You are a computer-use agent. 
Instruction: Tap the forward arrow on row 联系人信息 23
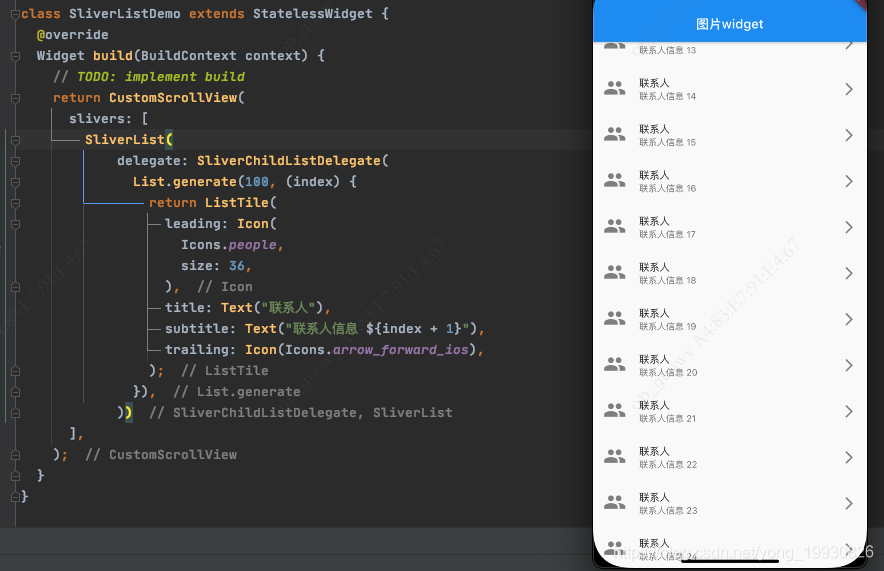click(x=849, y=504)
